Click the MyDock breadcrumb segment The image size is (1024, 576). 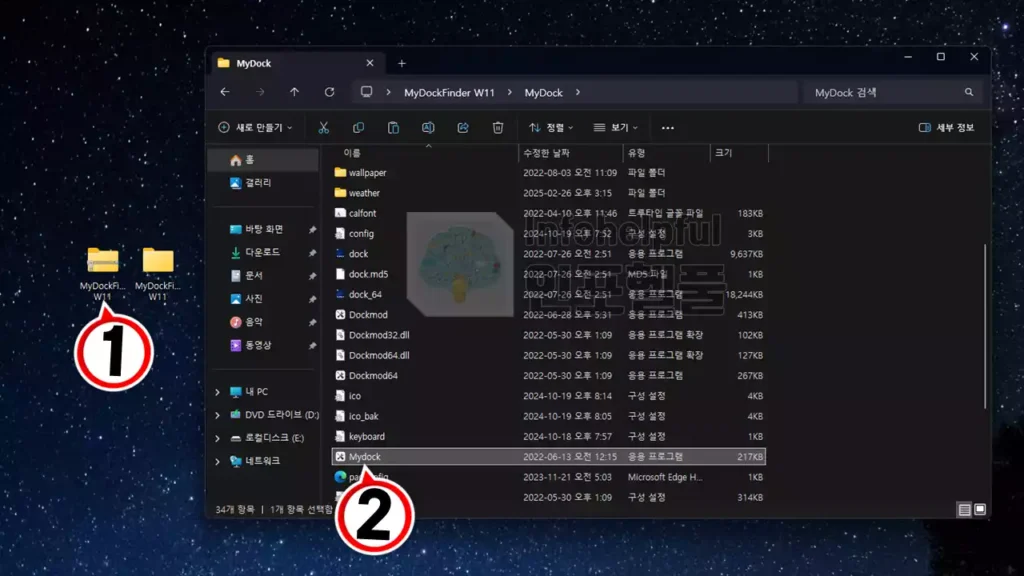click(x=543, y=93)
